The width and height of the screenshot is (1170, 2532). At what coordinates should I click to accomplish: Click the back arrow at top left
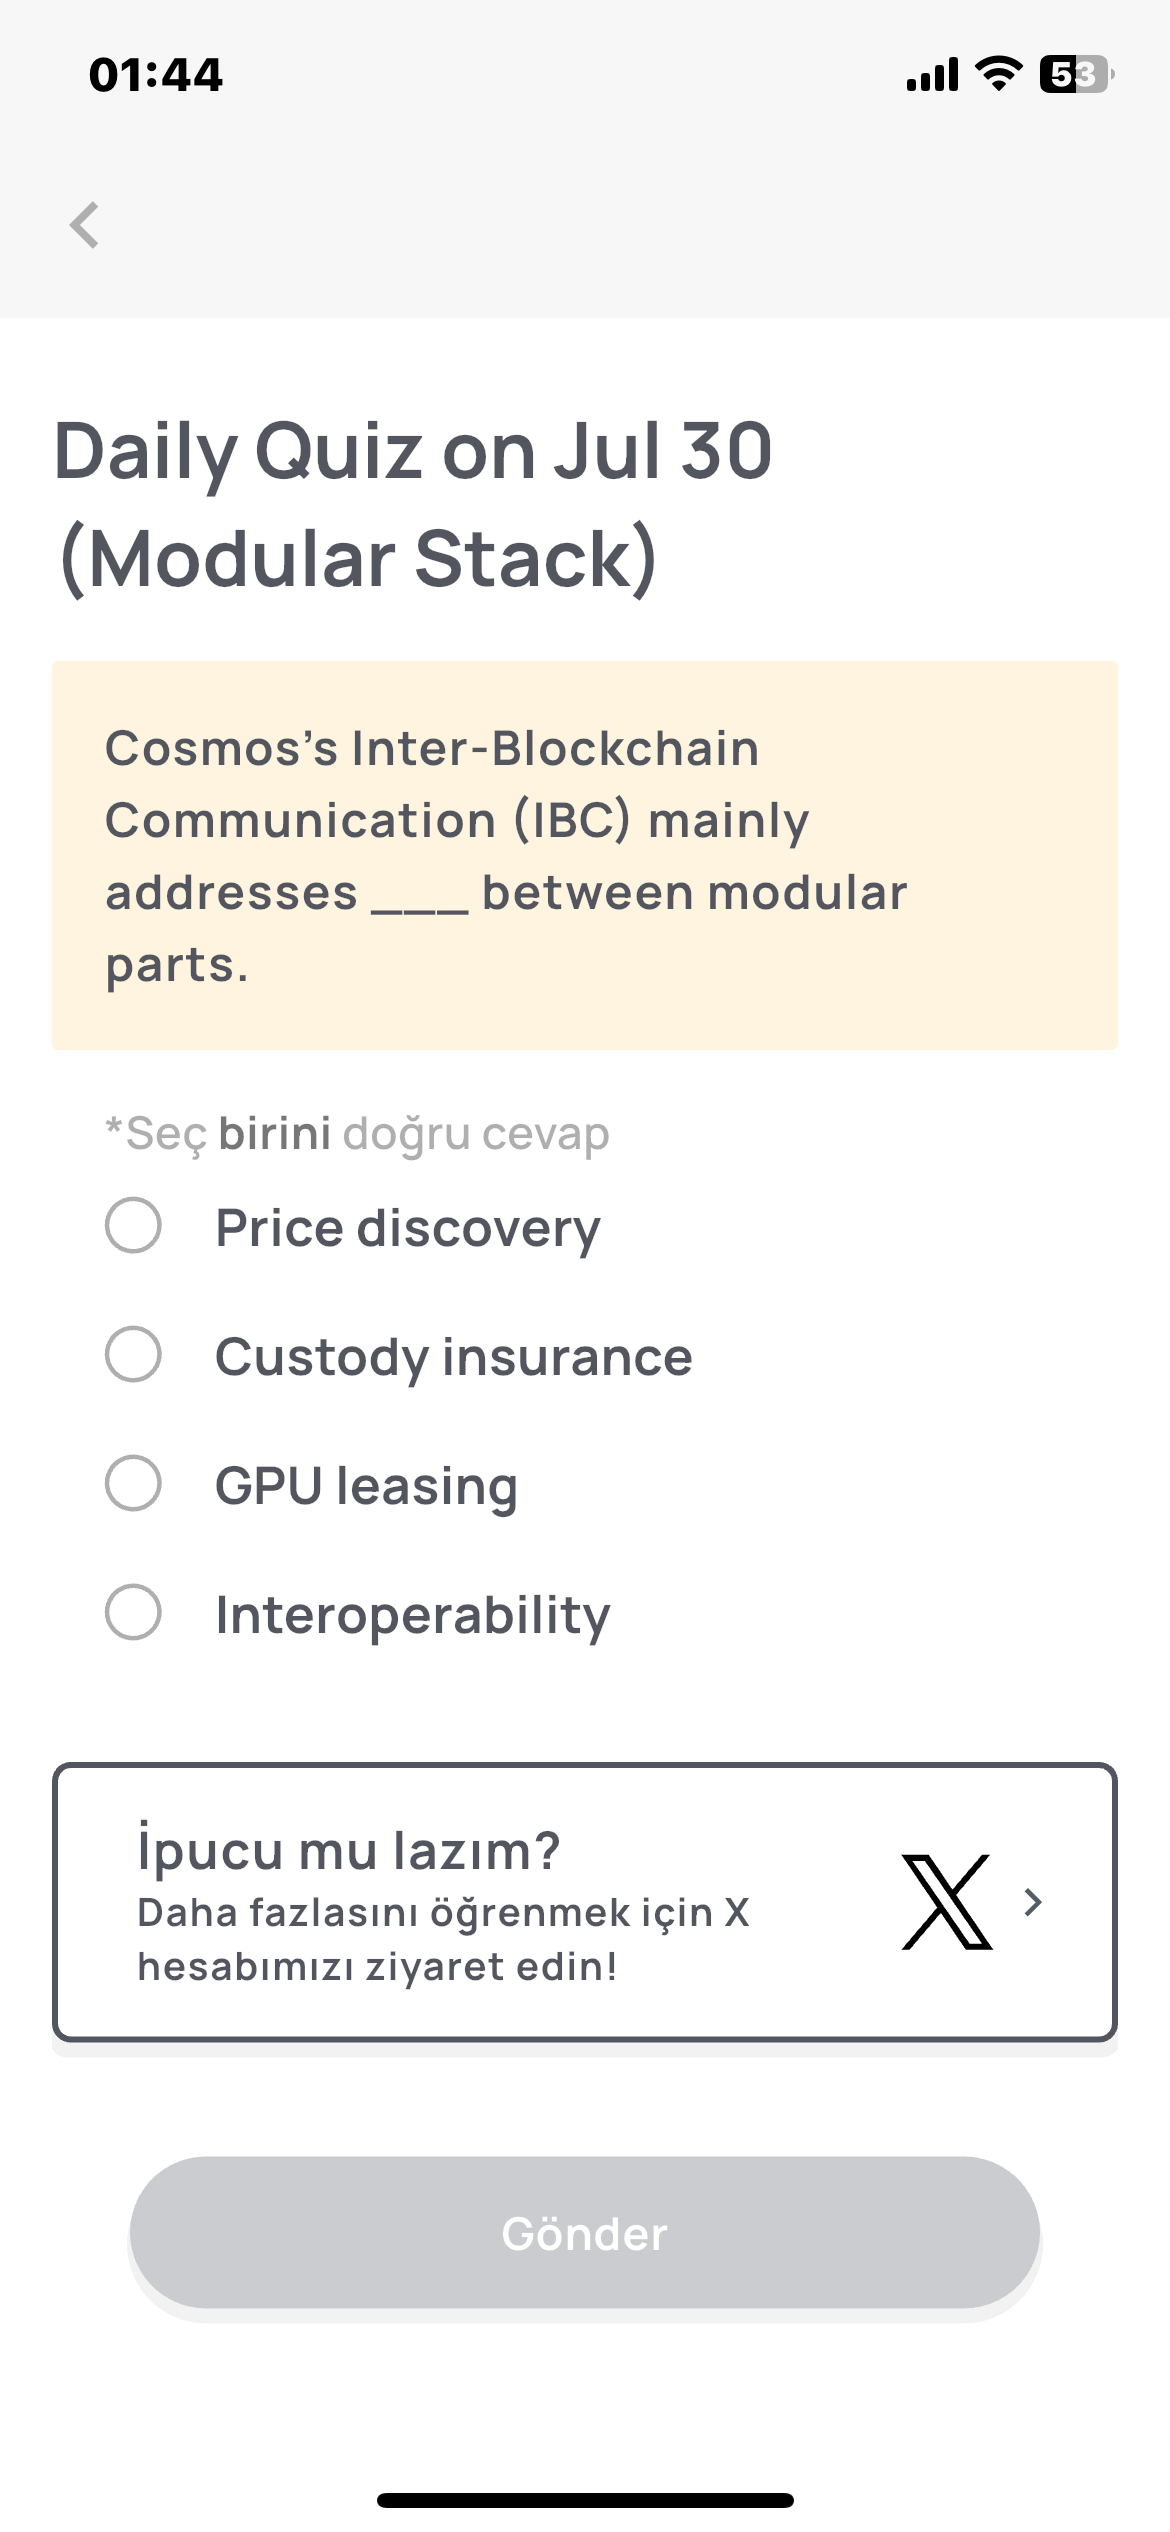coord(86,226)
